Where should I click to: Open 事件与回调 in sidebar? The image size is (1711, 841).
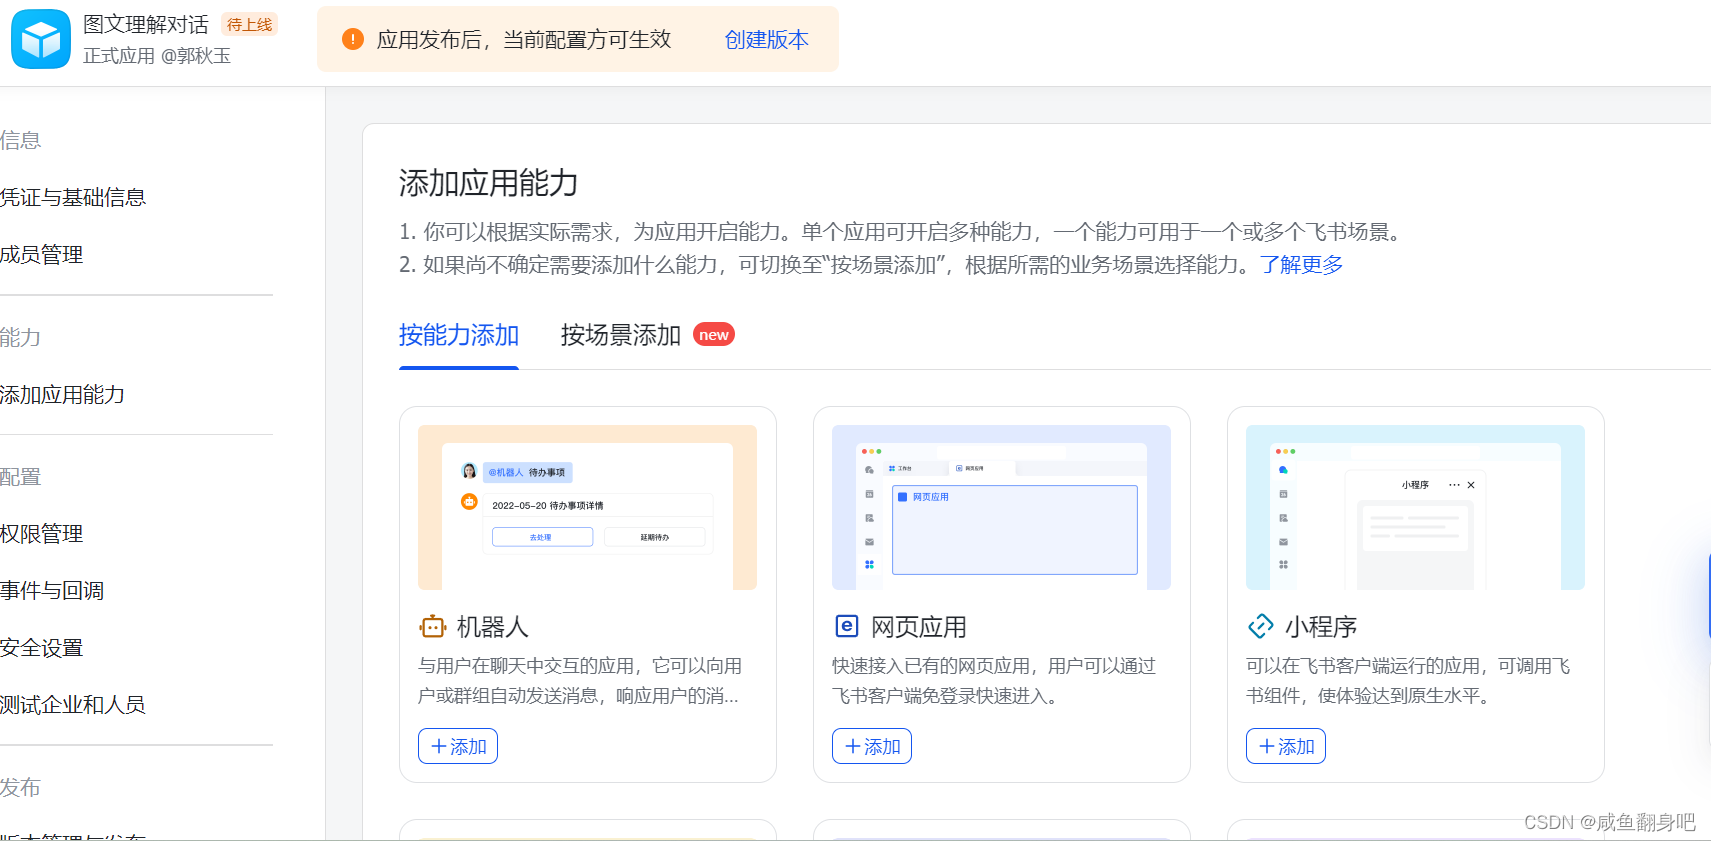click(52, 590)
